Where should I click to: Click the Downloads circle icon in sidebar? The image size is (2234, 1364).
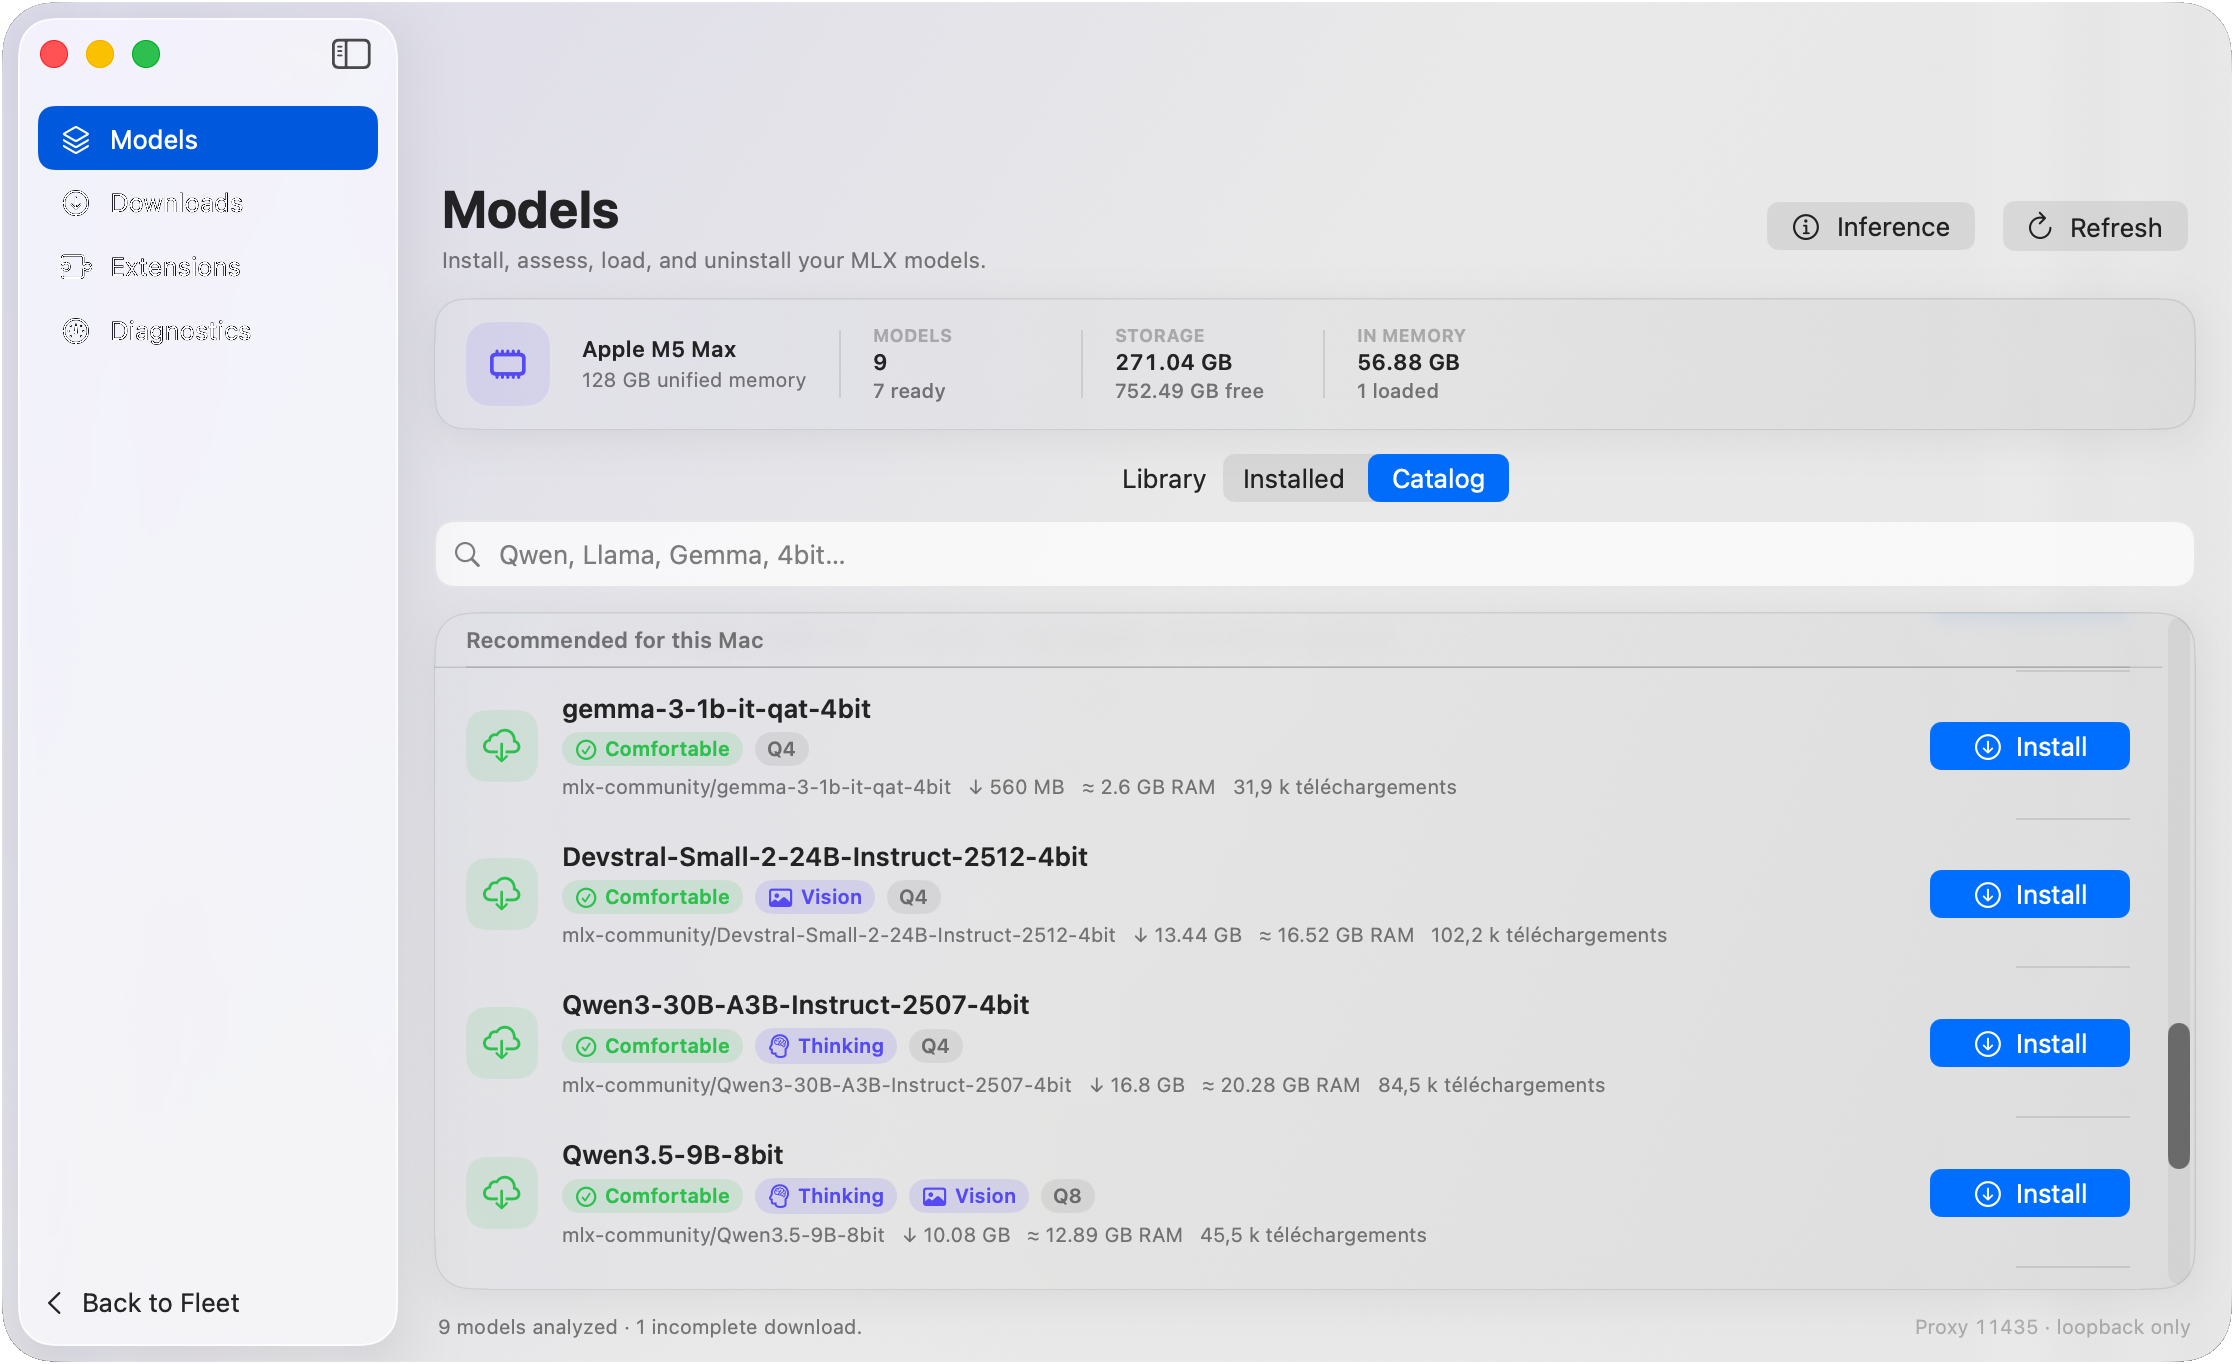click(x=76, y=203)
